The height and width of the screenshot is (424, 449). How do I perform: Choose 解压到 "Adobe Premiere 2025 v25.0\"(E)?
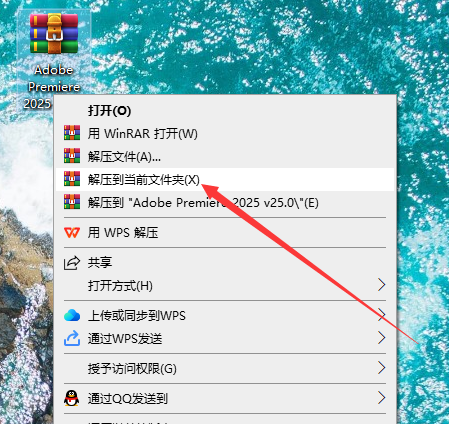[x=225, y=203]
